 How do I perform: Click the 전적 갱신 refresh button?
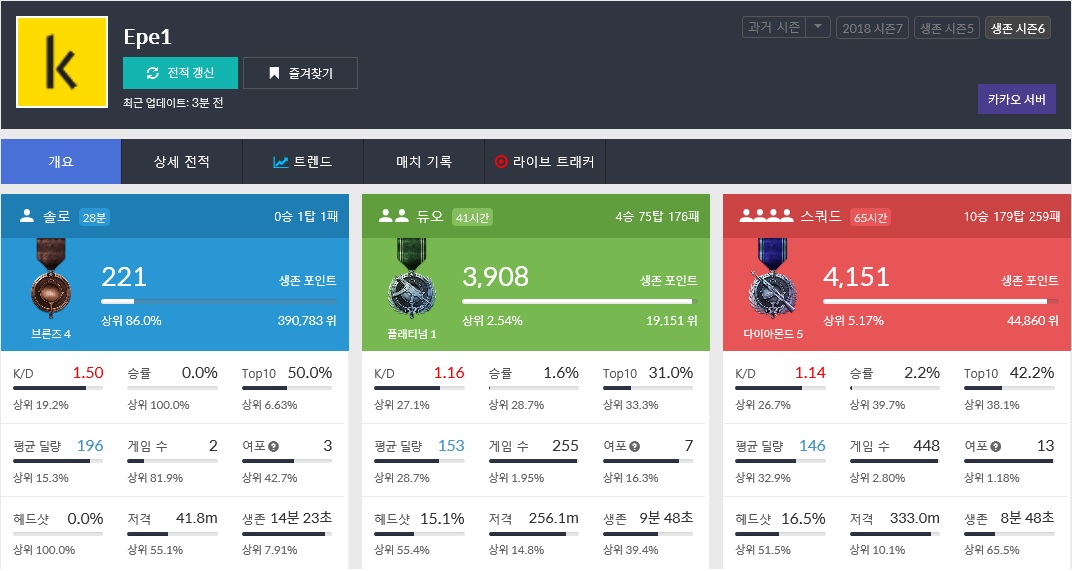coord(180,73)
